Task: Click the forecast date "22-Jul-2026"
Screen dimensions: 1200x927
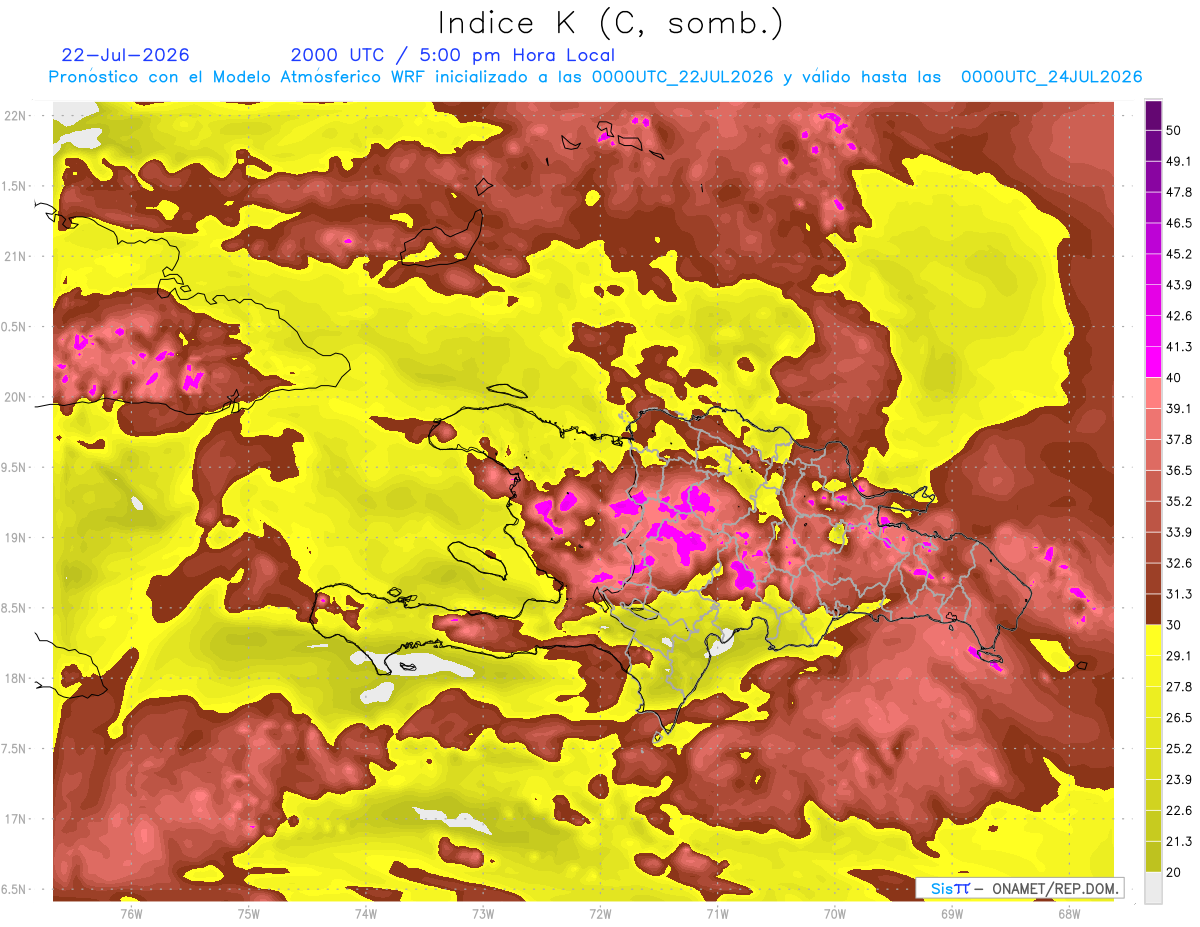Action: [x=125, y=55]
